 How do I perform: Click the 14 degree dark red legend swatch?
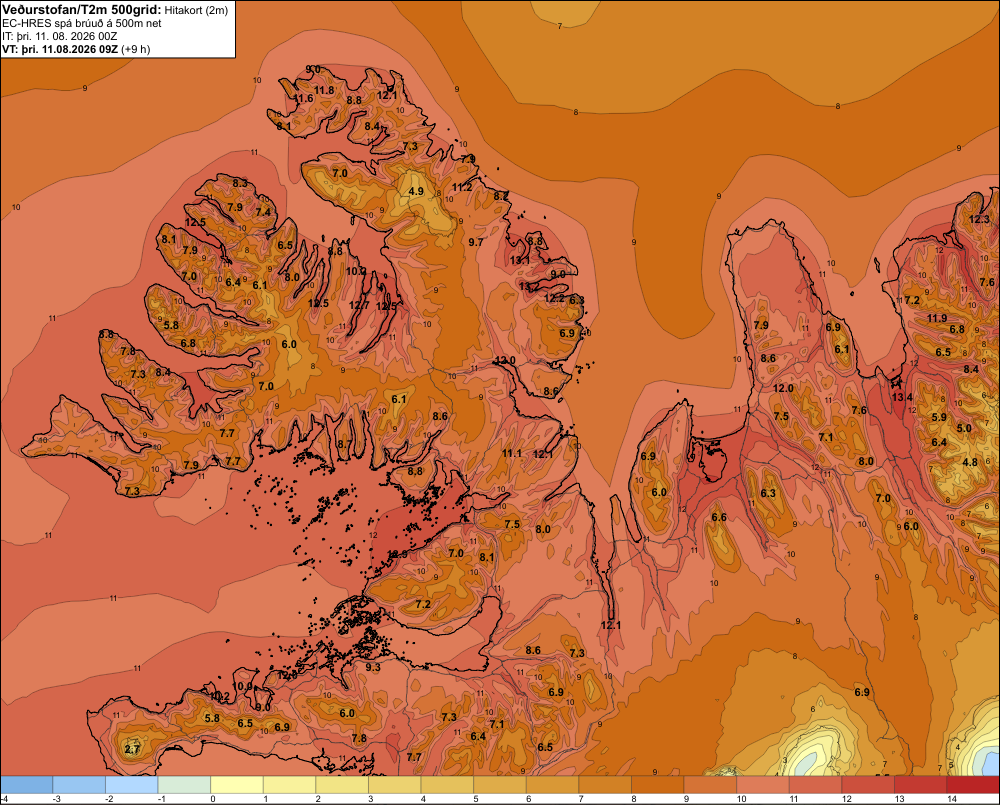tap(973, 785)
